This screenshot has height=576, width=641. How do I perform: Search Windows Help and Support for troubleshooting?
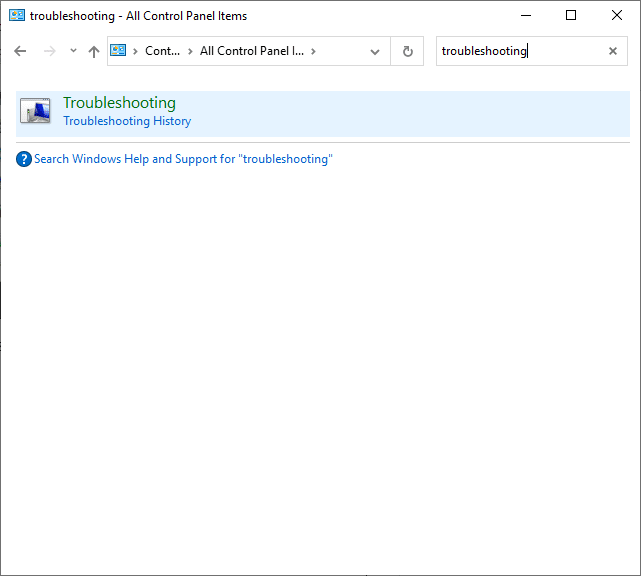(183, 159)
